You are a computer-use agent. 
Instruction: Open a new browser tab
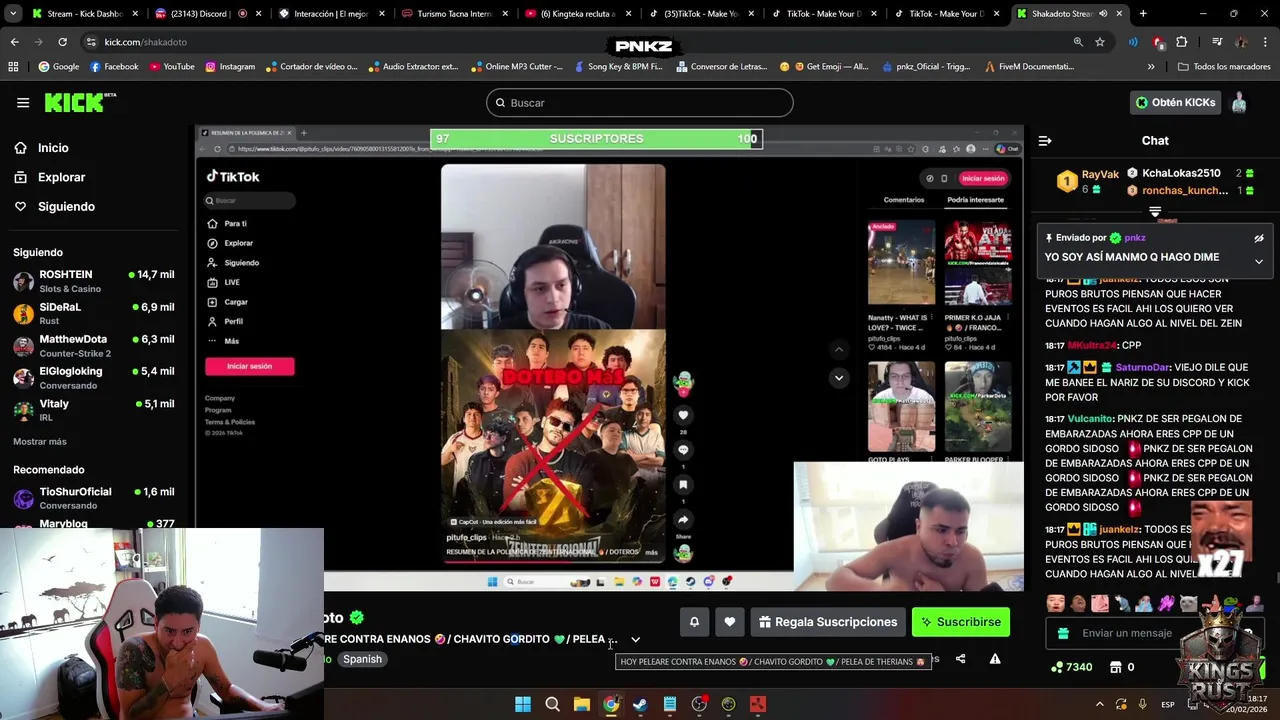(x=1143, y=14)
